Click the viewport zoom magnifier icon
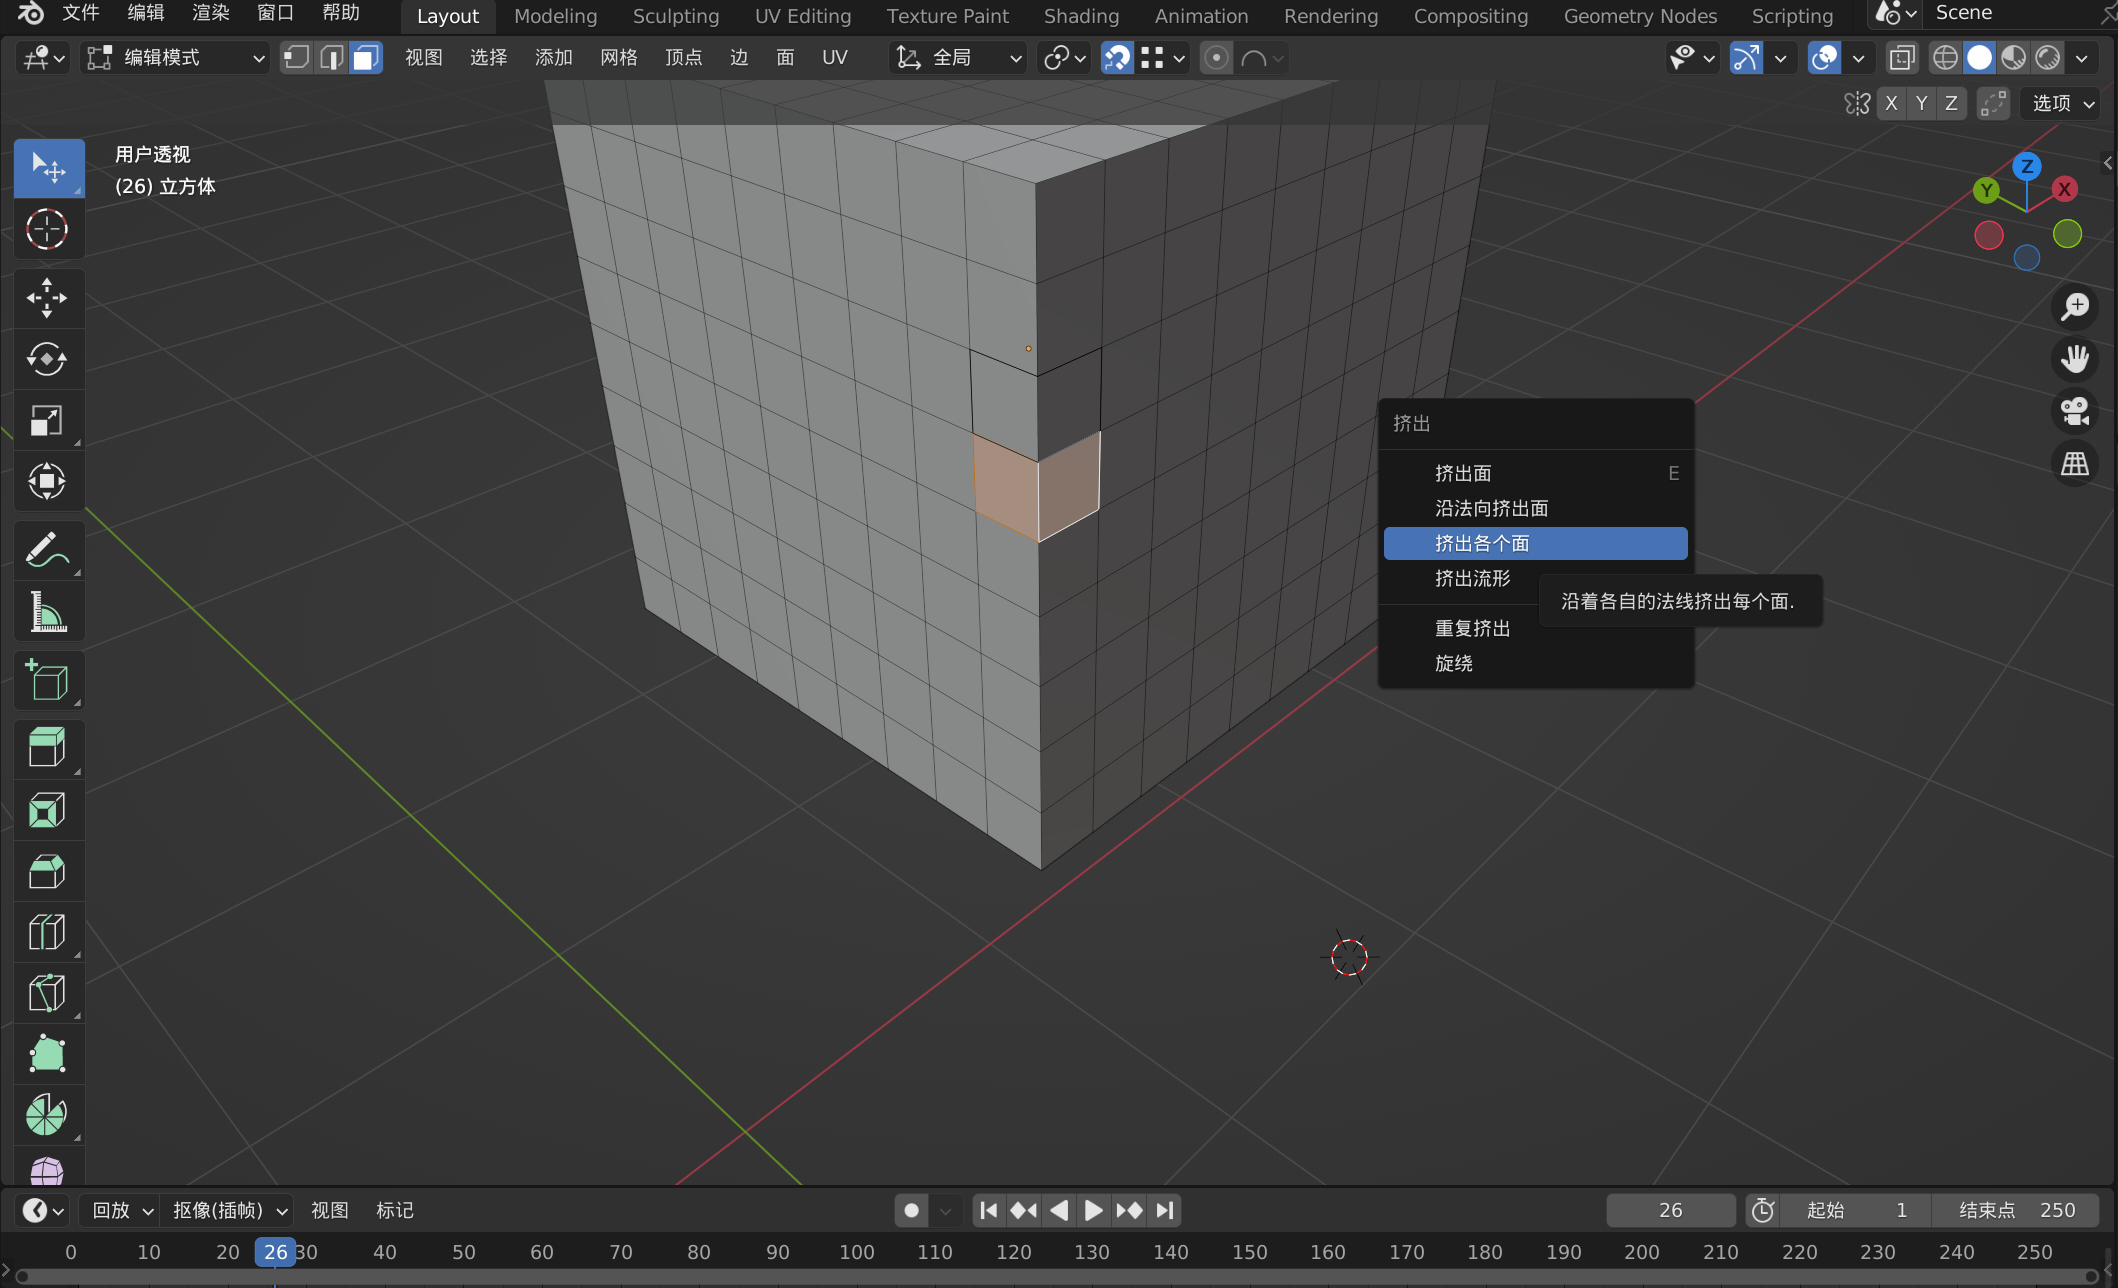This screenshot has height=1288, width=2118. [2075, 306]
